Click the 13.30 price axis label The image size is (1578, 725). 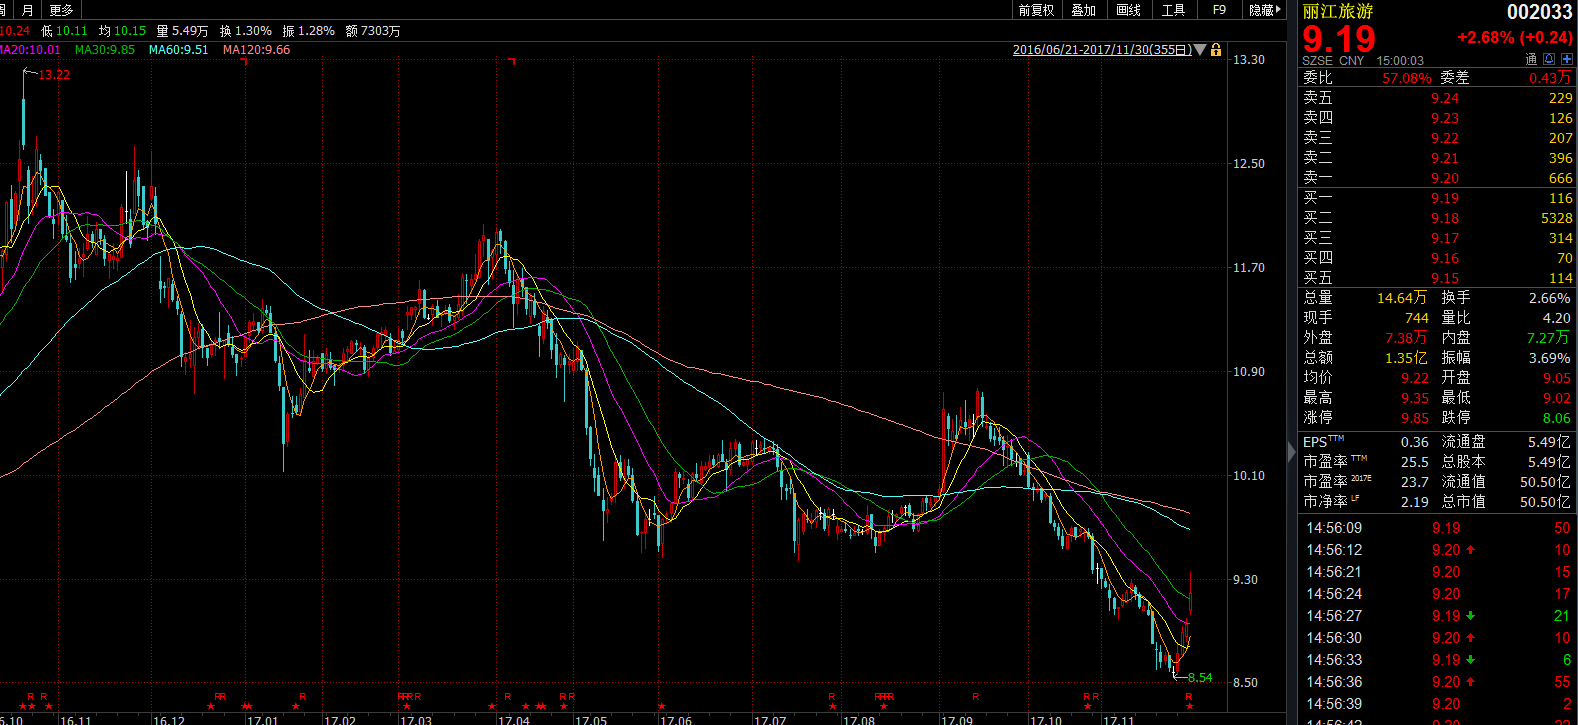tap(1248, 60)
